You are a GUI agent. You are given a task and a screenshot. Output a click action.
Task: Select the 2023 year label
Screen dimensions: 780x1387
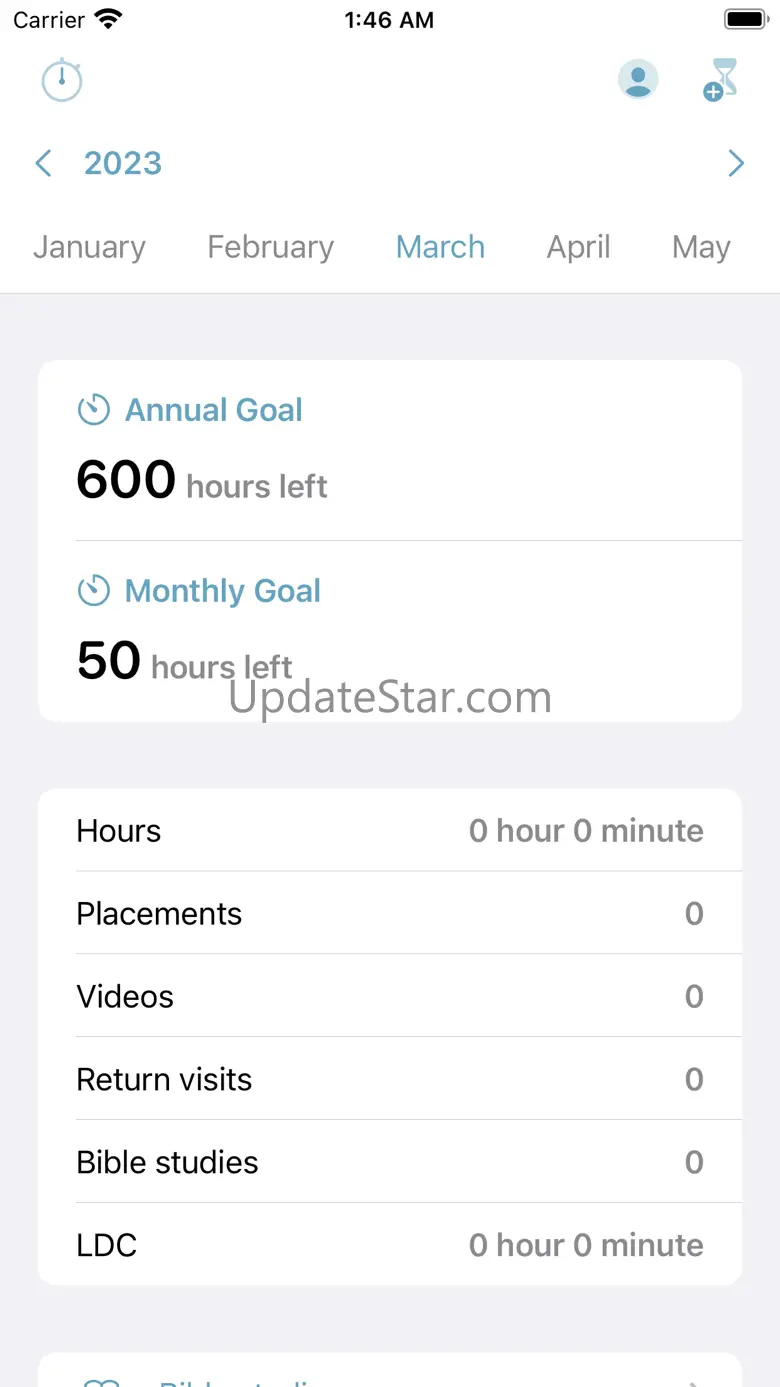[123, 163]
